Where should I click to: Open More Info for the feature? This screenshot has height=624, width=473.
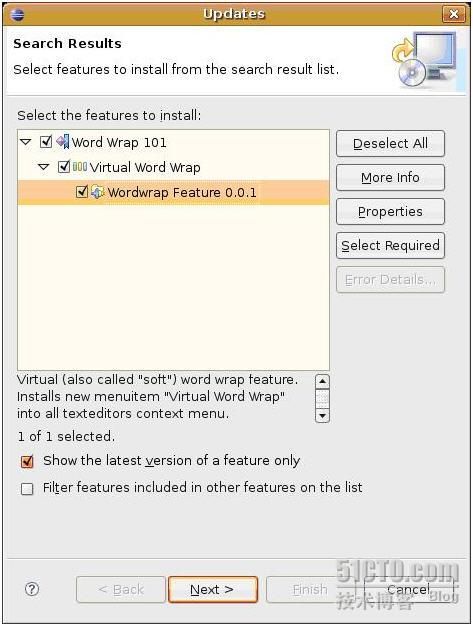click(390, 177)
